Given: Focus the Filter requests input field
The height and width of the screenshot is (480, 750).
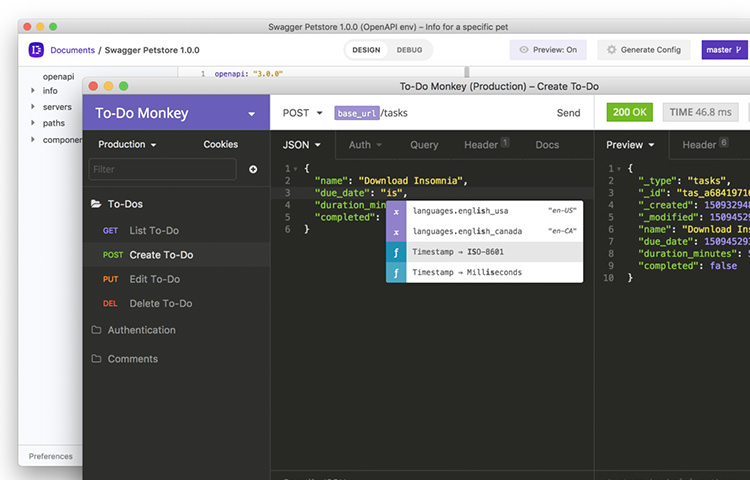Looking at the screenshot, I should [x=163, y=169].
